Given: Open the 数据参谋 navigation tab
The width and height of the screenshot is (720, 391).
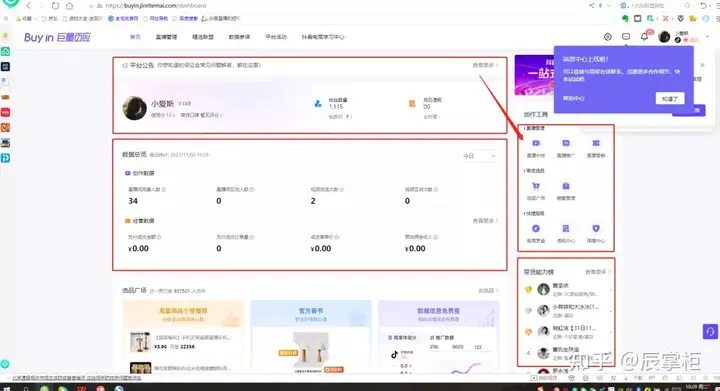Looking at the screenshot, I should [x=239, y=37].
